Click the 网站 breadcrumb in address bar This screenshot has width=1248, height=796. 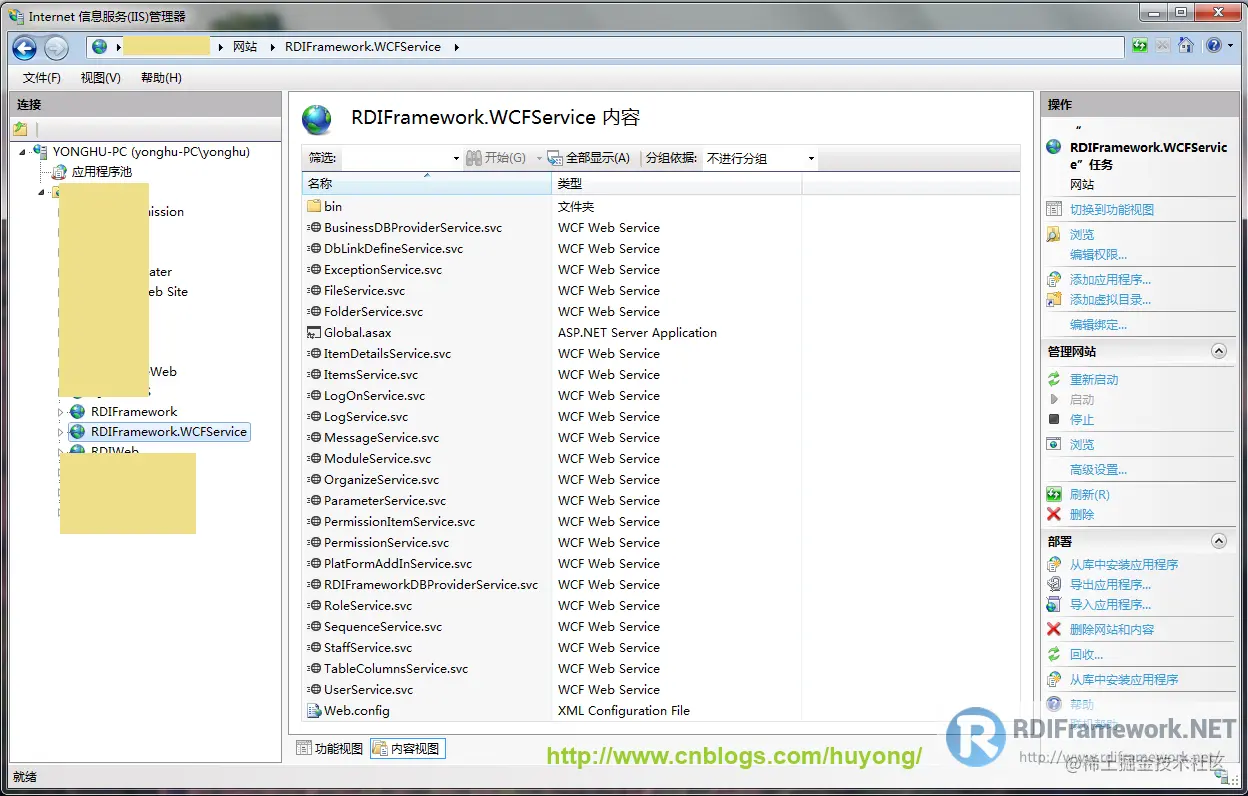[x=245, y=47]
